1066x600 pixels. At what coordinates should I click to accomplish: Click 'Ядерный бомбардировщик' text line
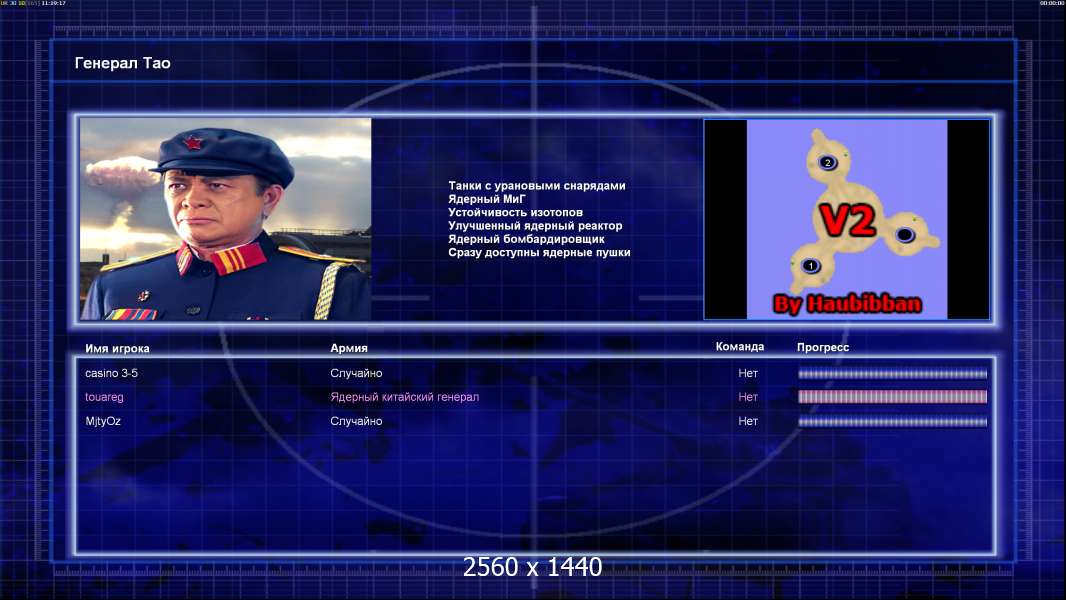click(x=526, y=239)
